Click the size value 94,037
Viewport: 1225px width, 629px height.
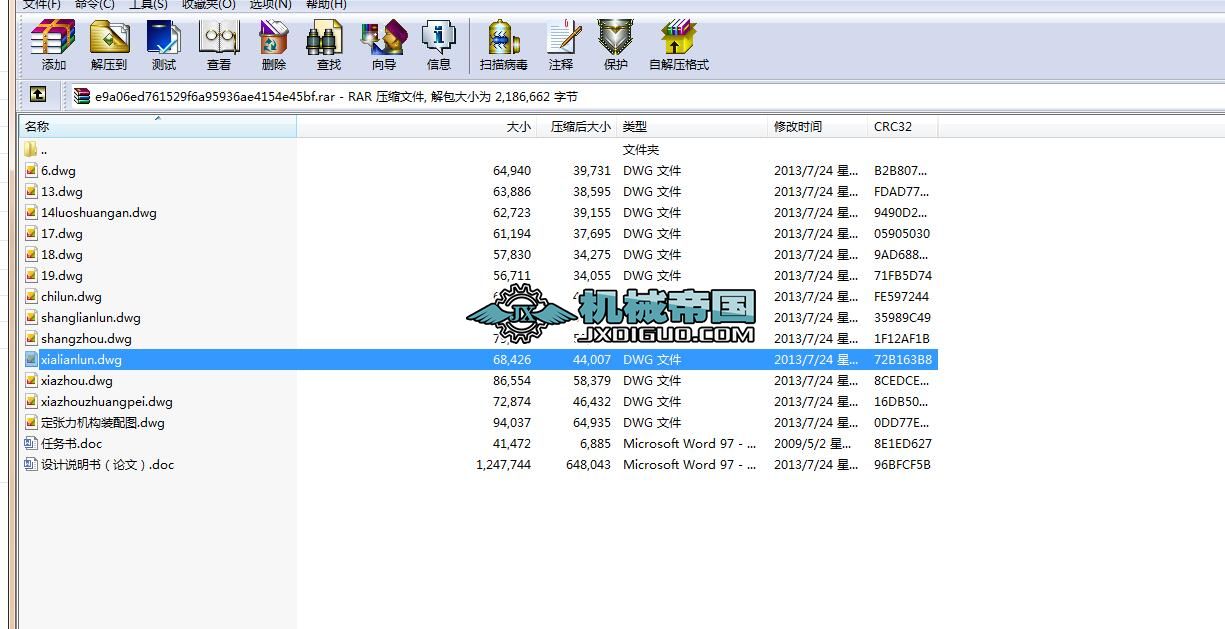tap(512, 422)
